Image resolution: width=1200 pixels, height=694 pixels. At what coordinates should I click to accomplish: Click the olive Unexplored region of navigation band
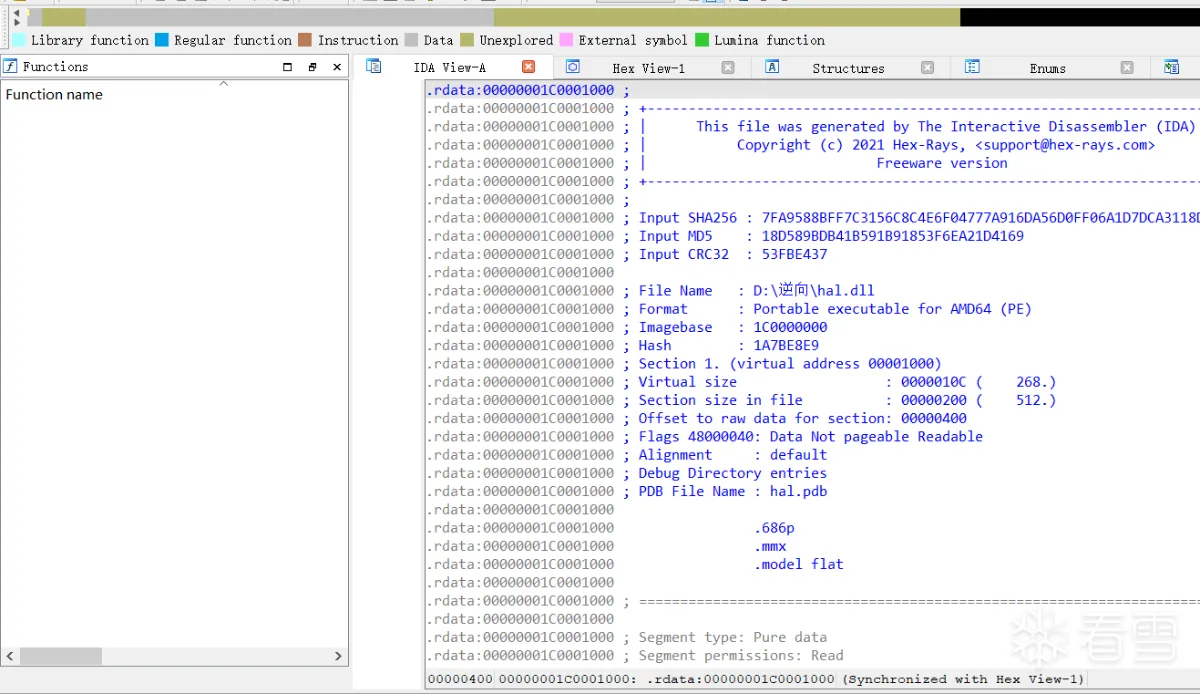(727, 17)
